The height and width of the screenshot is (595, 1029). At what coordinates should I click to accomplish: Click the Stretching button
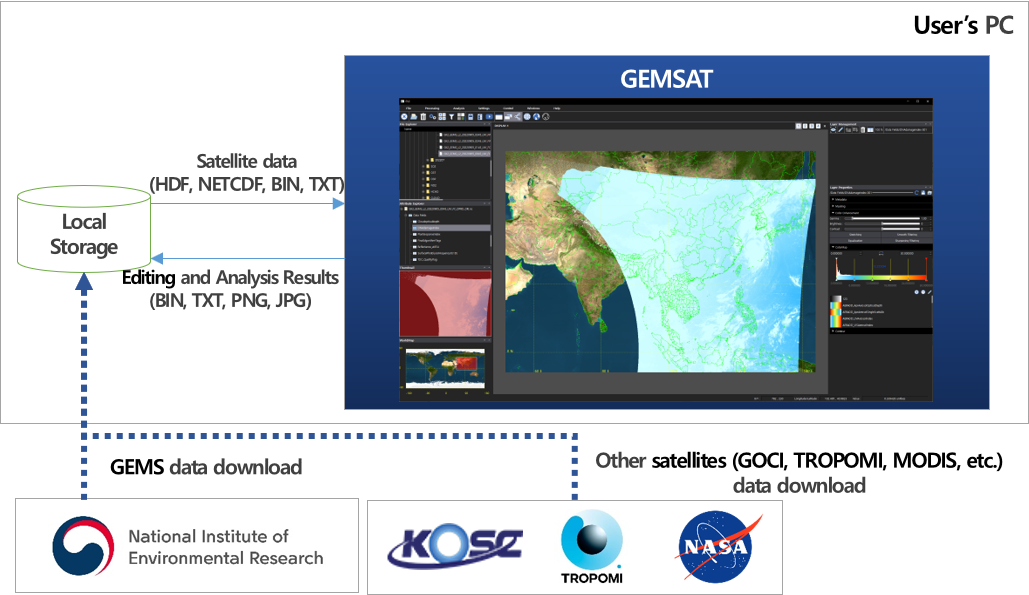click(856, 235)
